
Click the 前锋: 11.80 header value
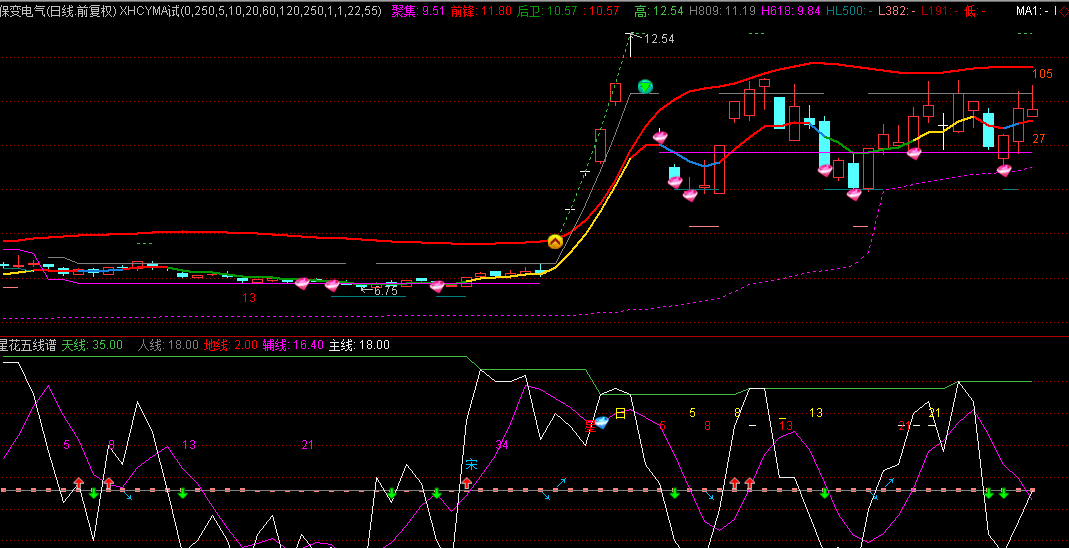tap(481, 11)
